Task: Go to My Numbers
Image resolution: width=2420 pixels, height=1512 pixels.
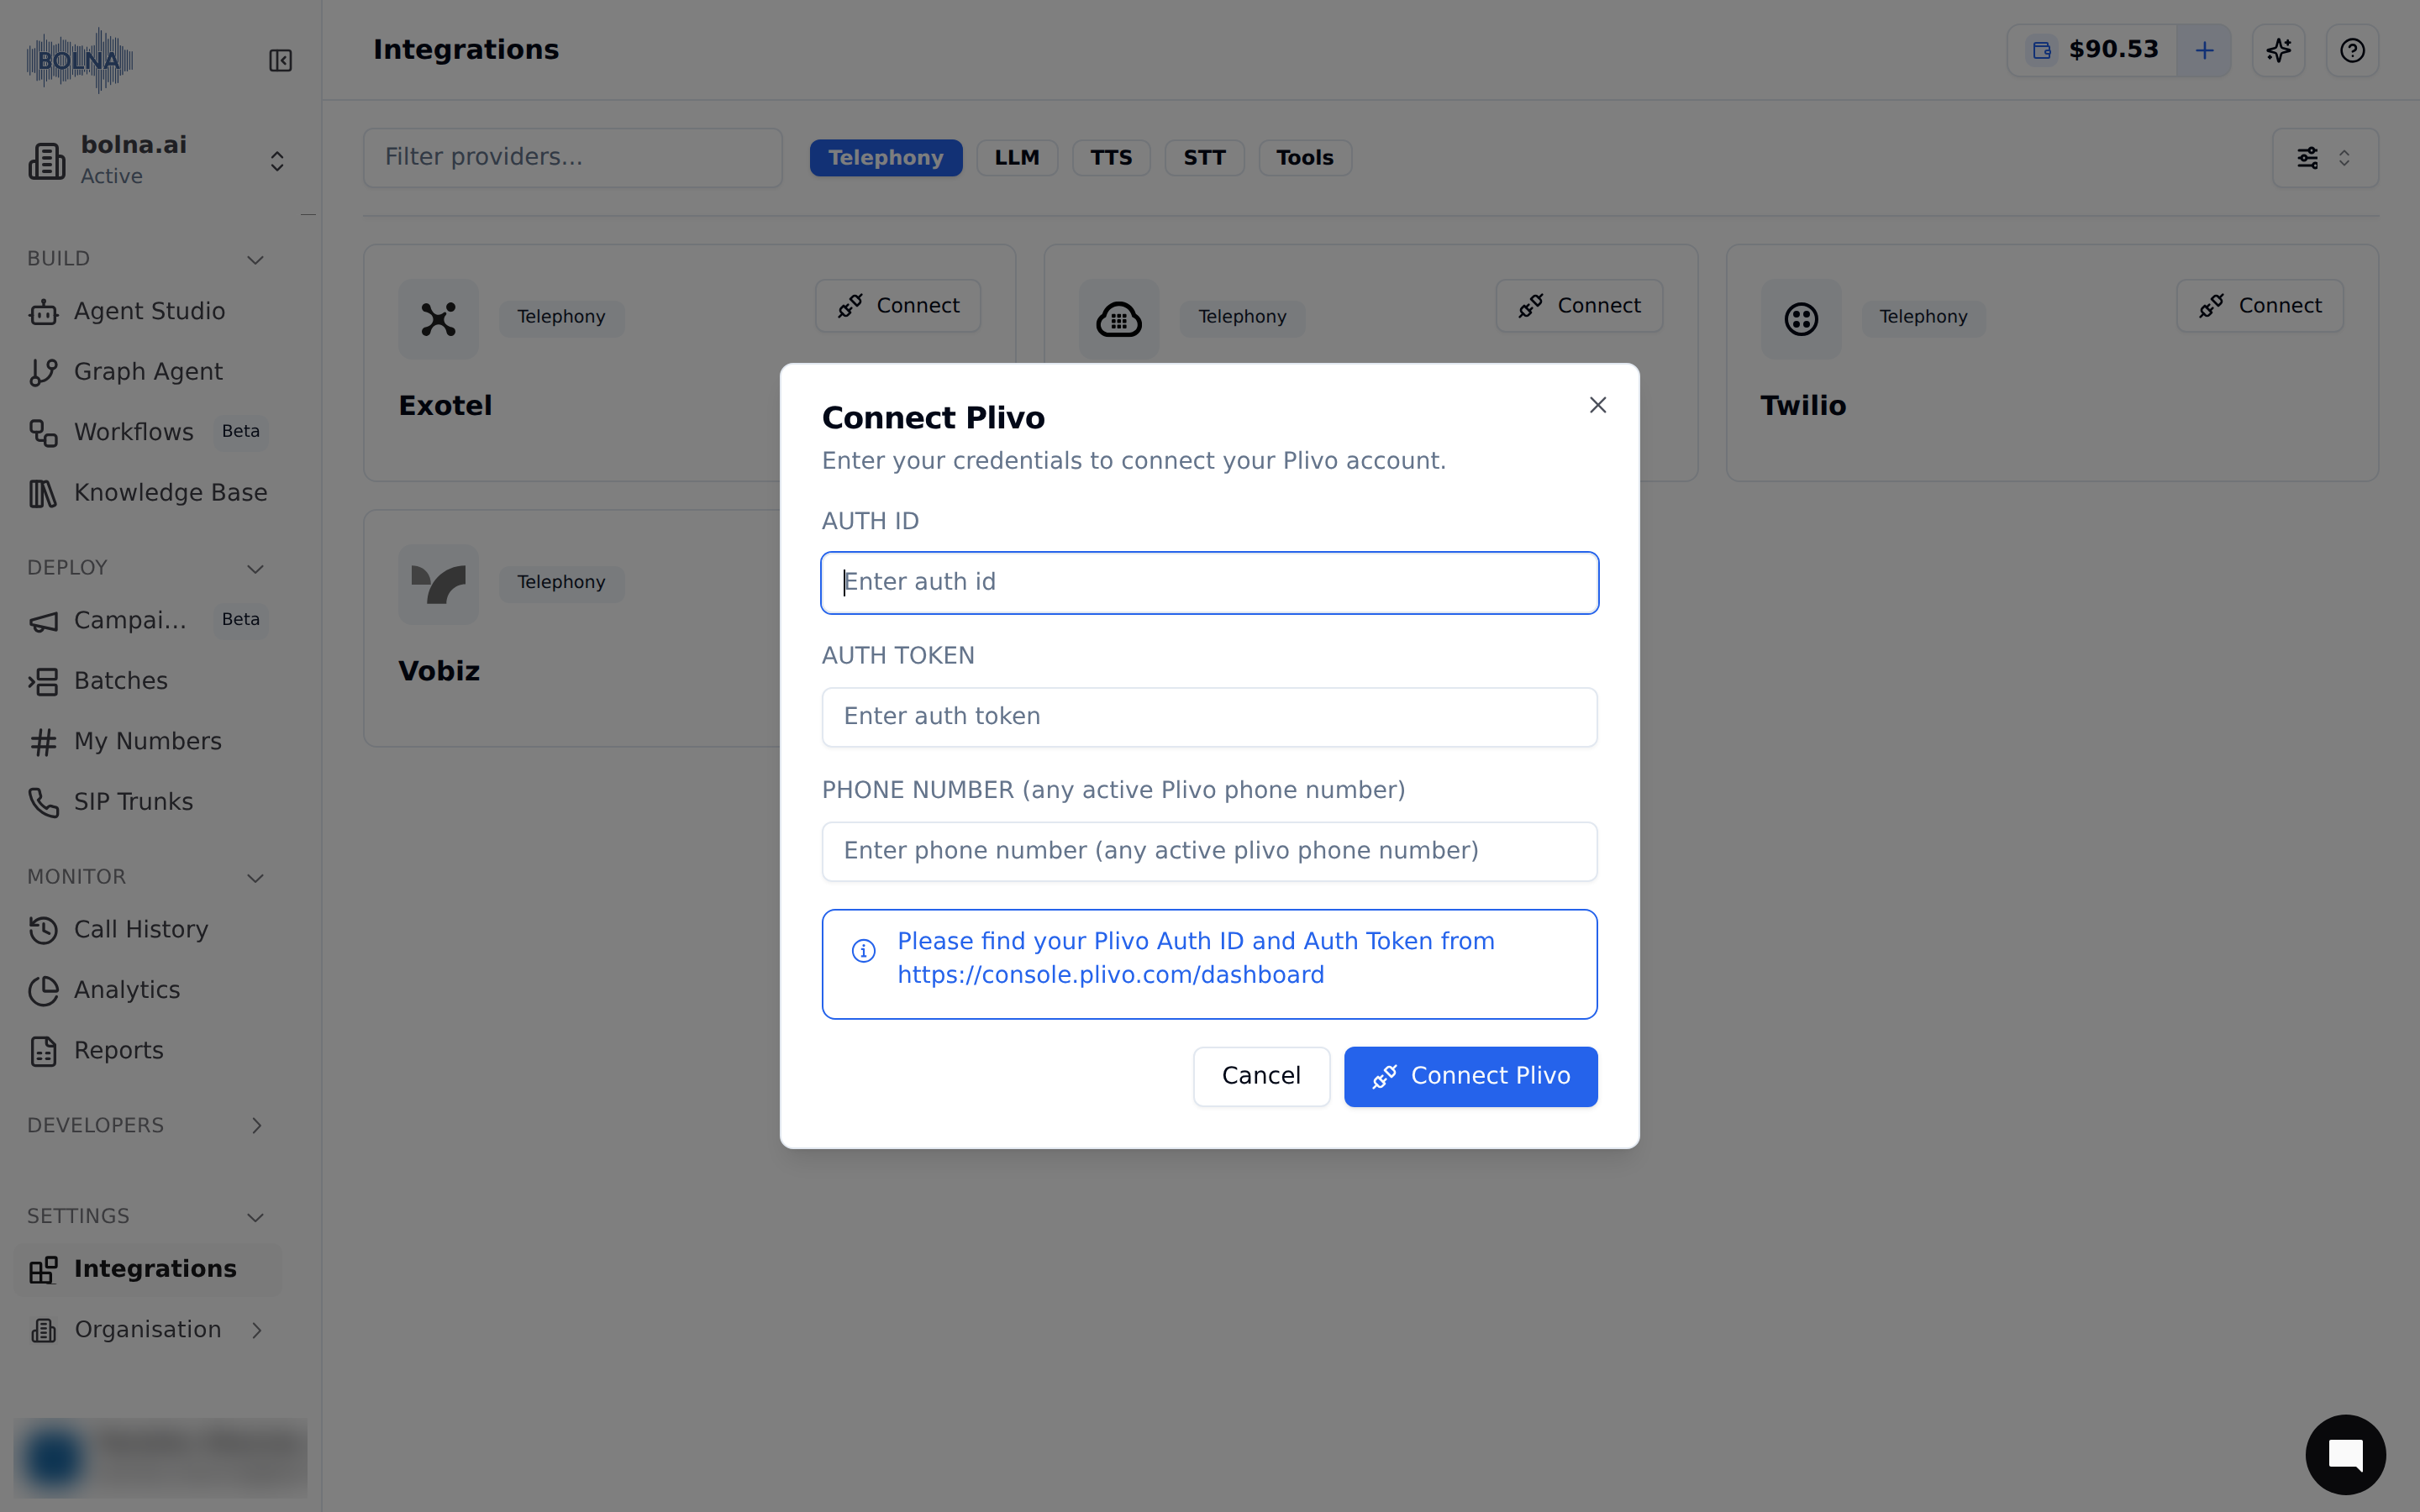Action: [x=148, y=741]
